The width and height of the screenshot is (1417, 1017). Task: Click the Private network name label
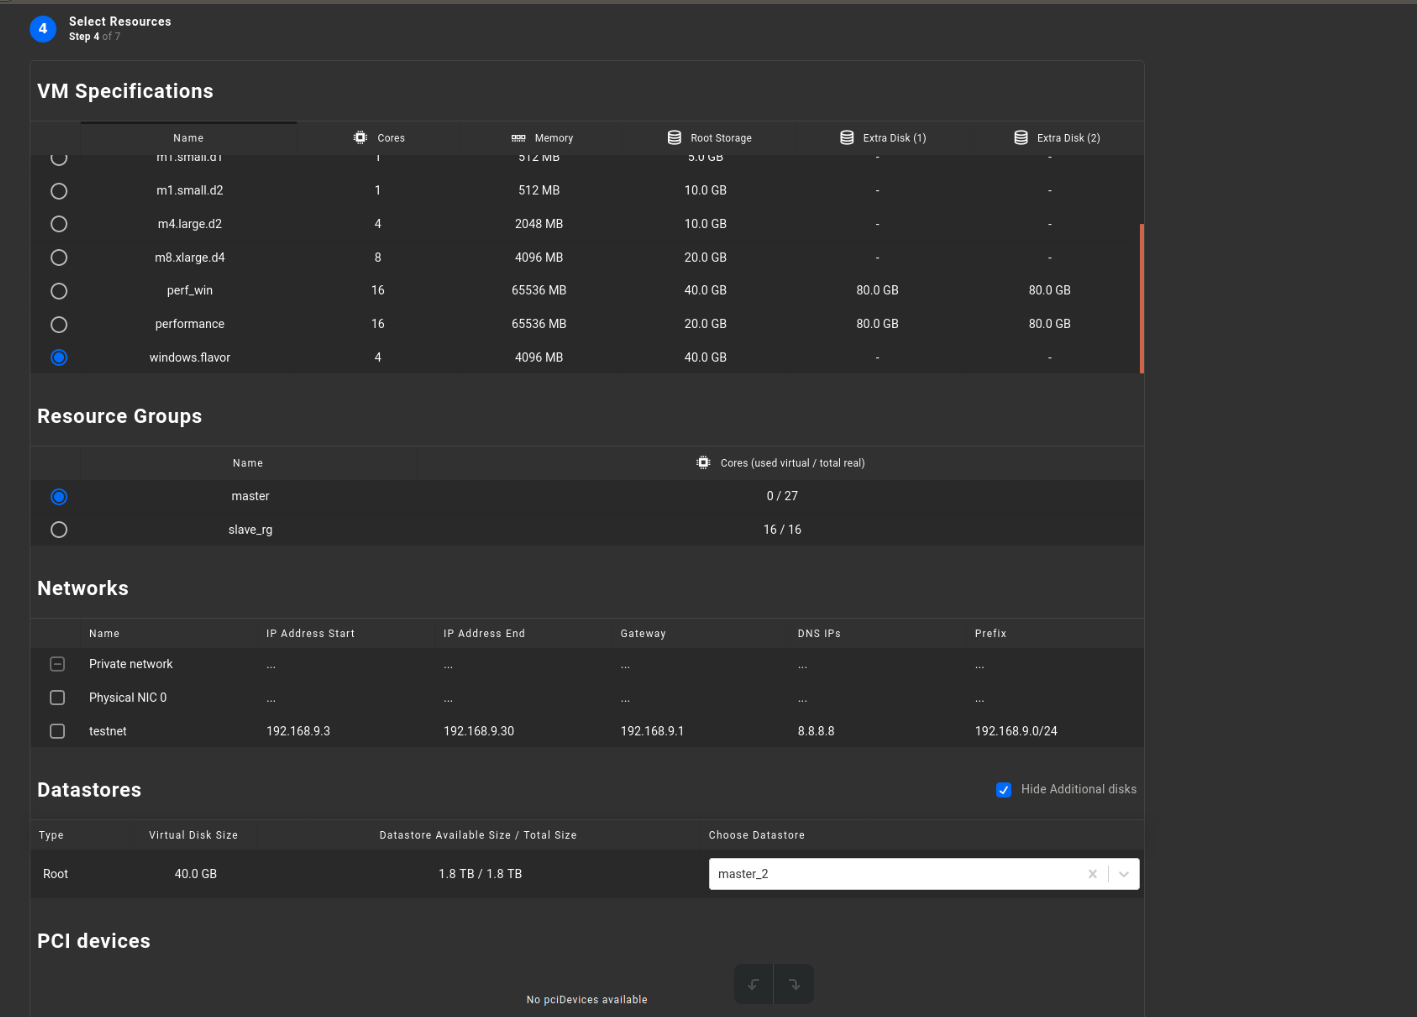click(131, 664)
